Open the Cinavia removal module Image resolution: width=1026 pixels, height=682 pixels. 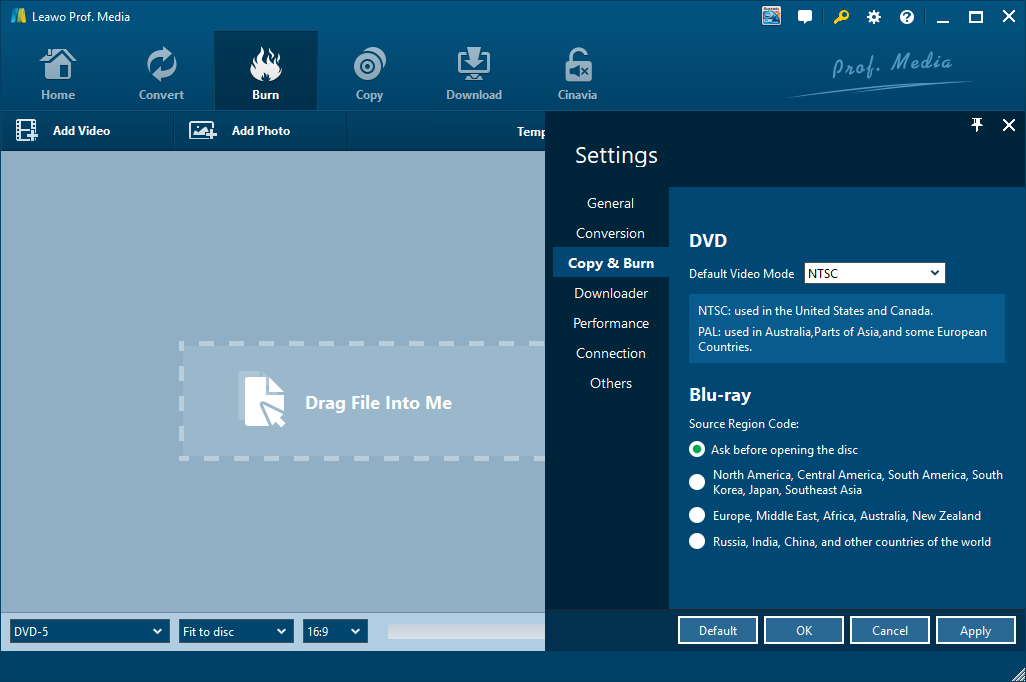coord(577,66)
